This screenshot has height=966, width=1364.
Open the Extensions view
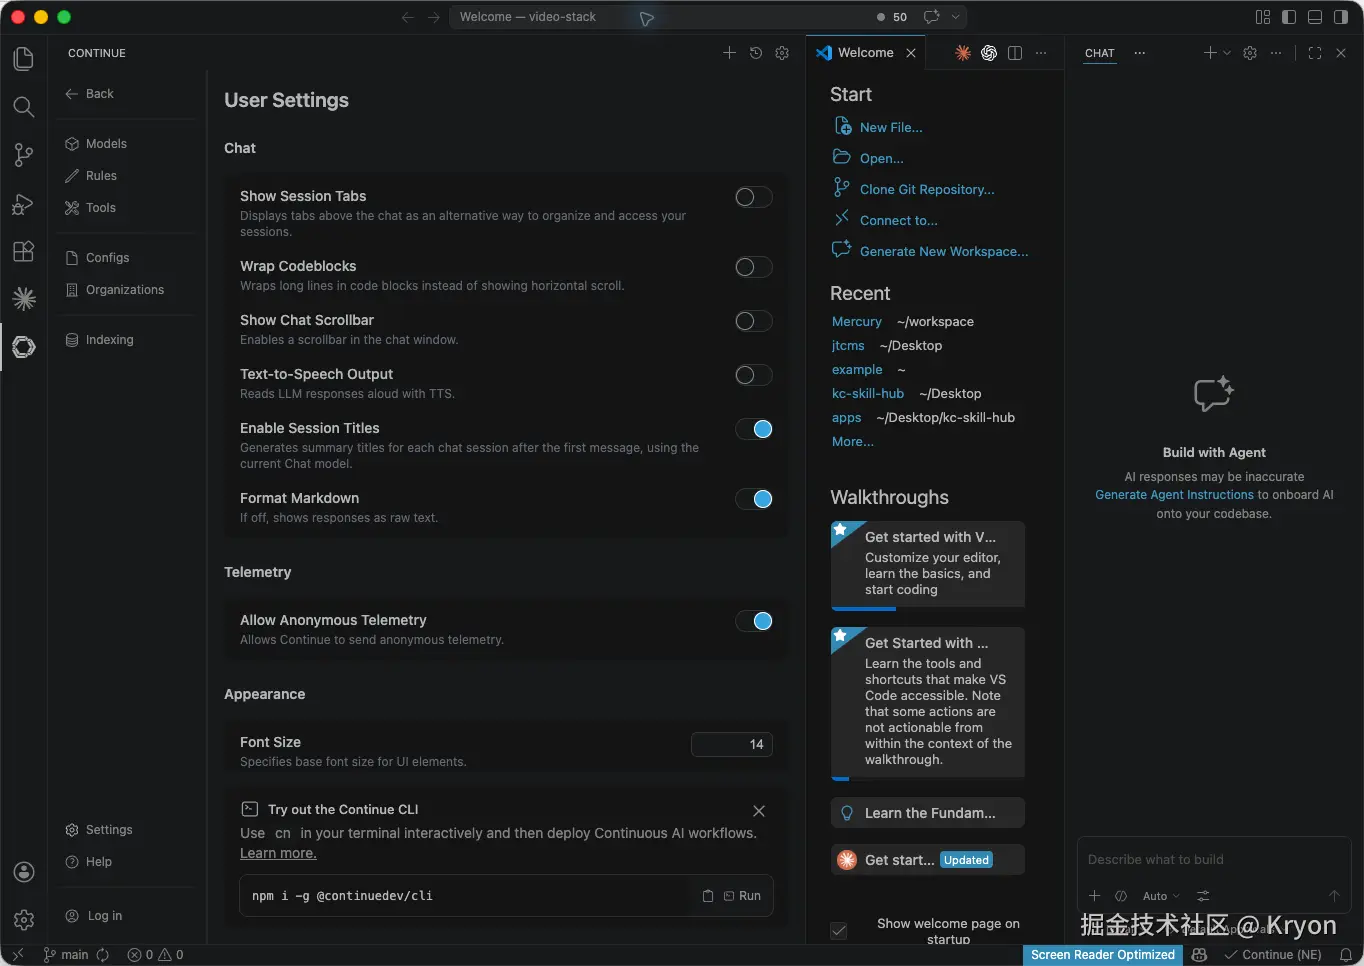point(24,251)
